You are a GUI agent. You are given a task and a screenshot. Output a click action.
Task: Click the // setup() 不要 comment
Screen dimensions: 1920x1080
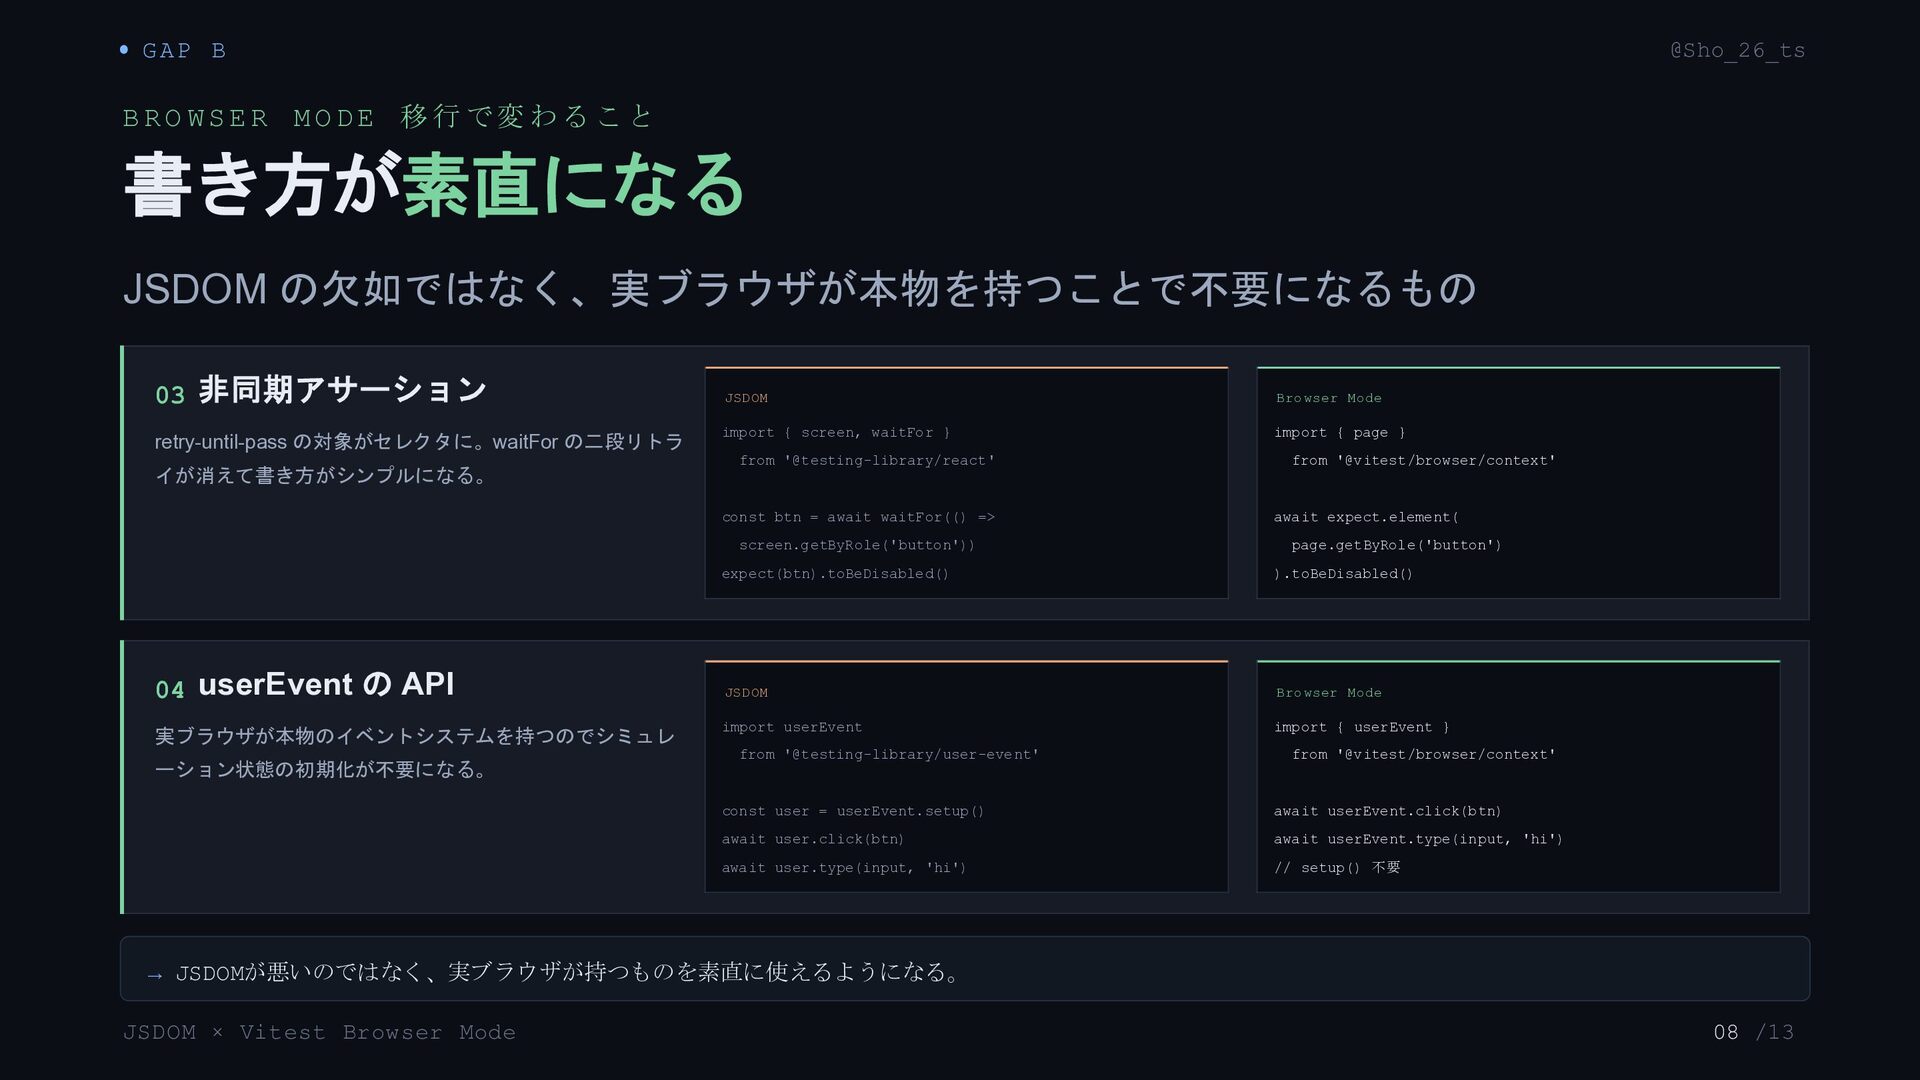click(1337, 867)
